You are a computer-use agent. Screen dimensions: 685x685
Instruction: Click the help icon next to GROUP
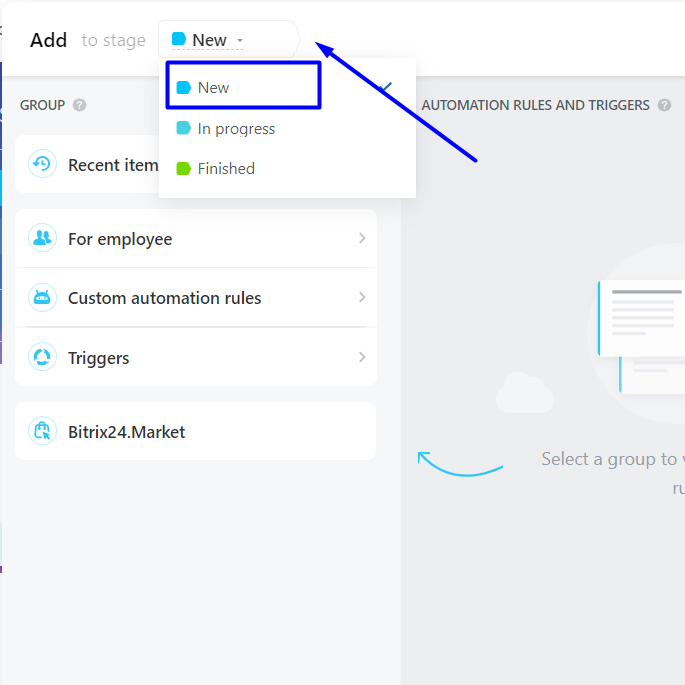pyautogui.click(x=79, y=105)
